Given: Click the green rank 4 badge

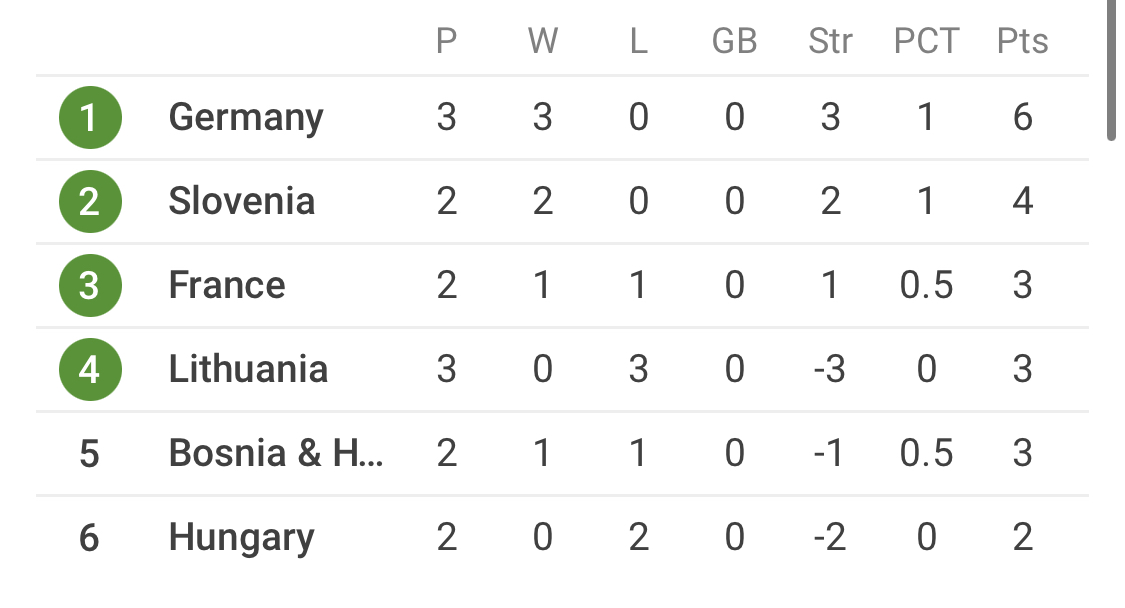Looking at the screenshot, I should pos(89,370).
